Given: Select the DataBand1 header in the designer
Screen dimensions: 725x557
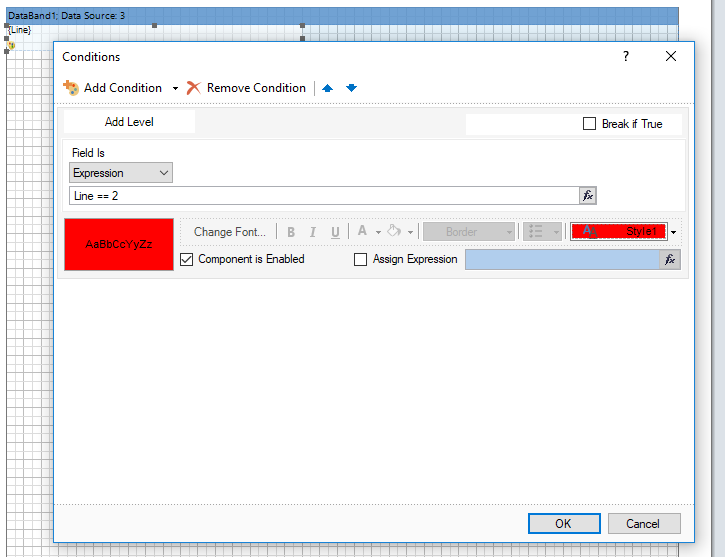Looking at the screenshot, I should pyautogui.click(x=342, y=16).
